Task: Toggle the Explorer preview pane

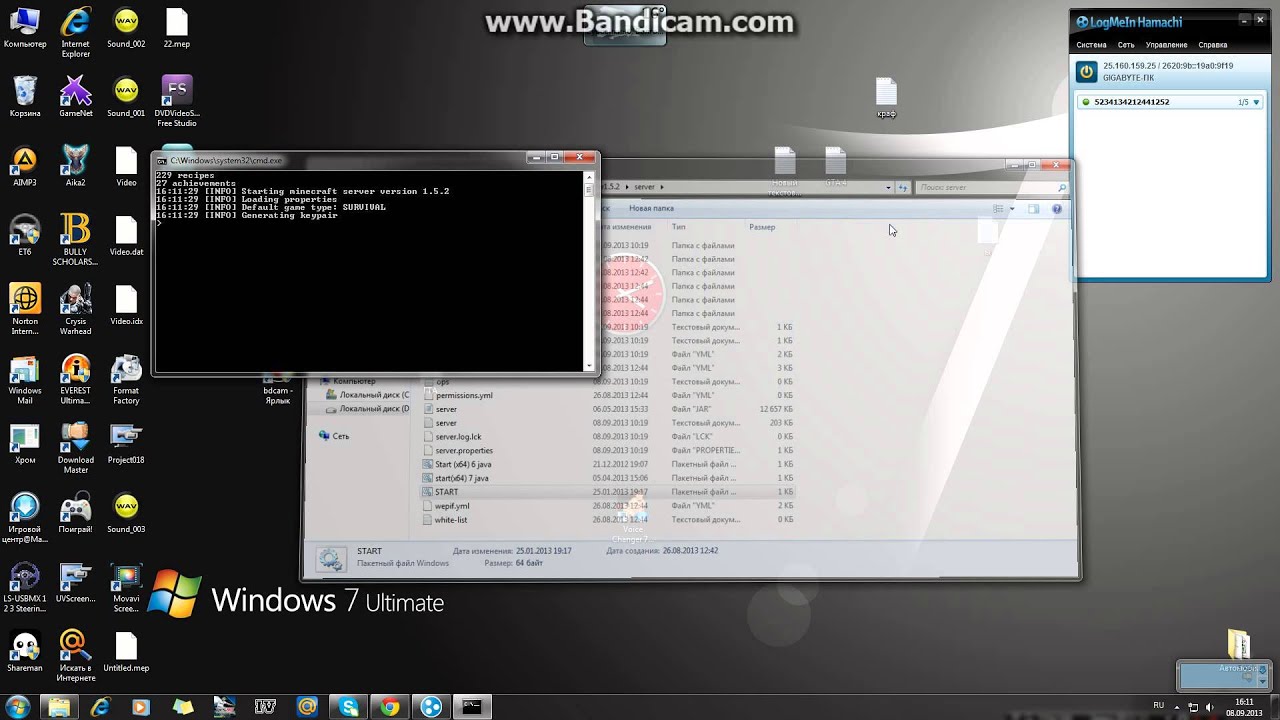Action: pyautogui.click(x=1034, y=209)
